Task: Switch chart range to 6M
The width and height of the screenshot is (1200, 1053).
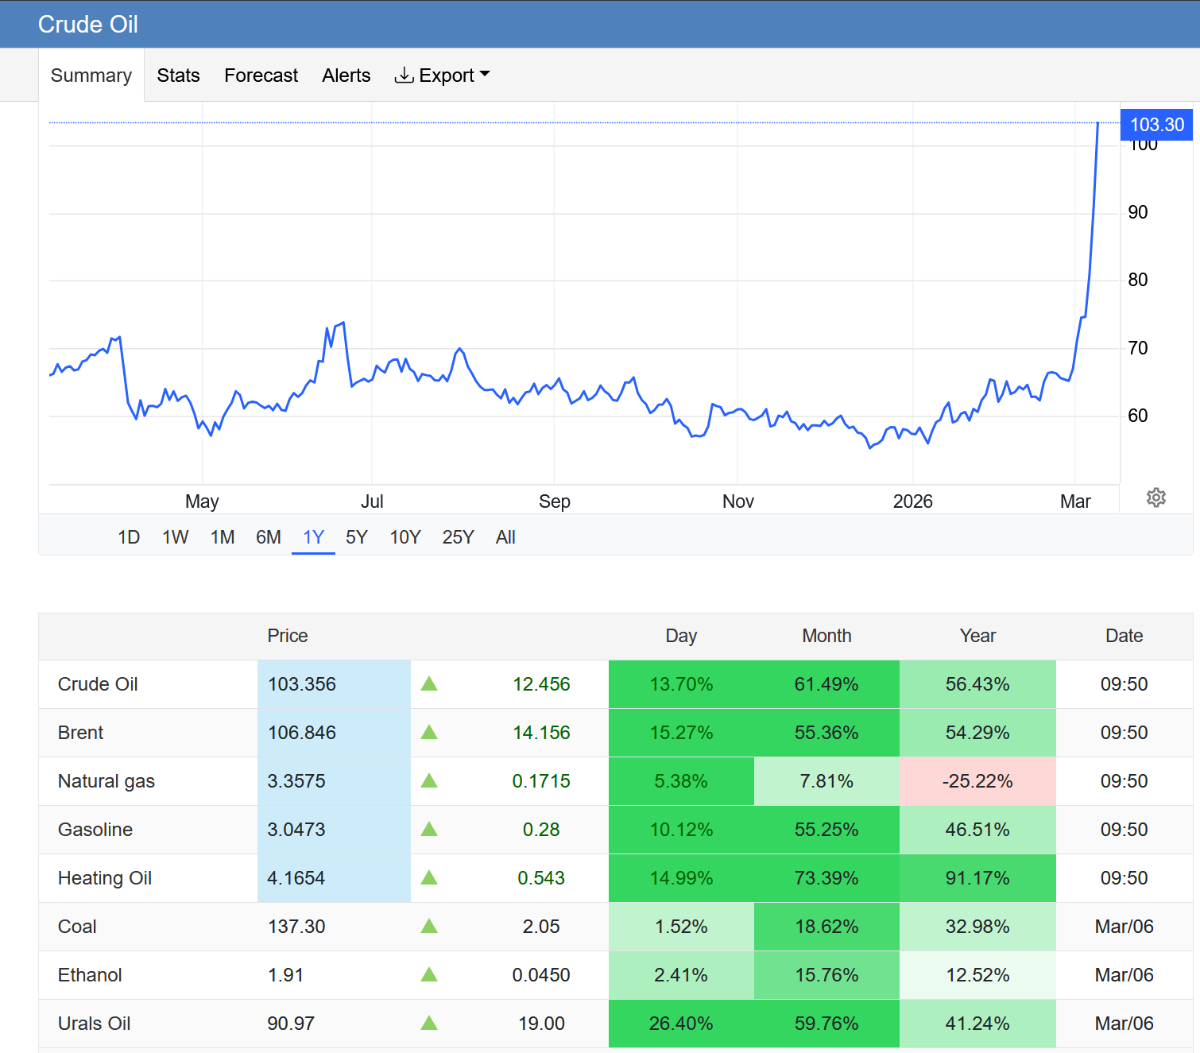Action: tap(268, 538)
